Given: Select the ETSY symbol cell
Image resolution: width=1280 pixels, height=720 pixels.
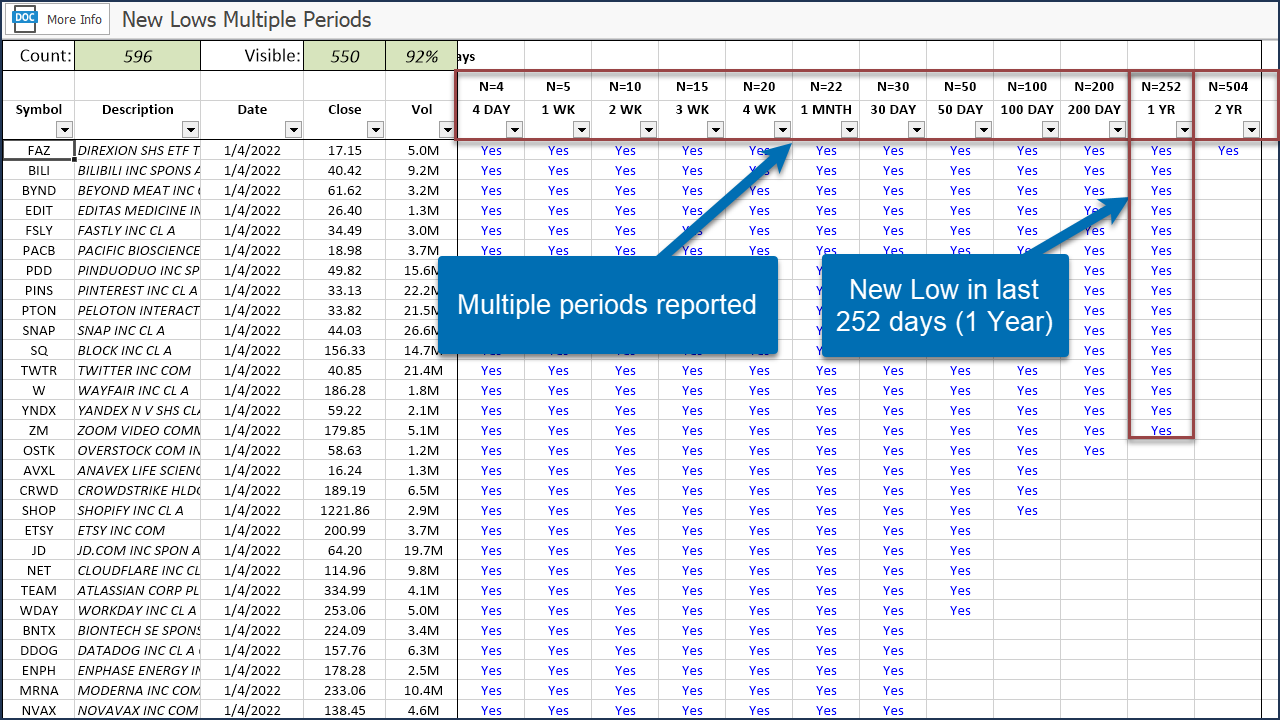Looking at the screenshot, I should click(x=39, y=530).
